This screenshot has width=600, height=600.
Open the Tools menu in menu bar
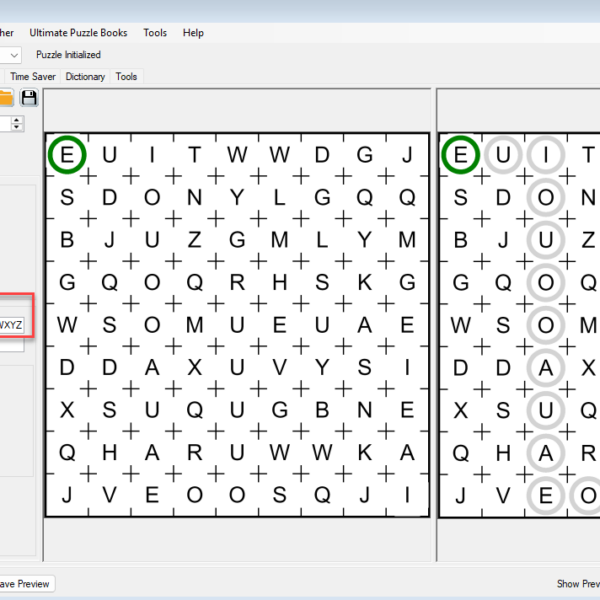coord(155,33)
